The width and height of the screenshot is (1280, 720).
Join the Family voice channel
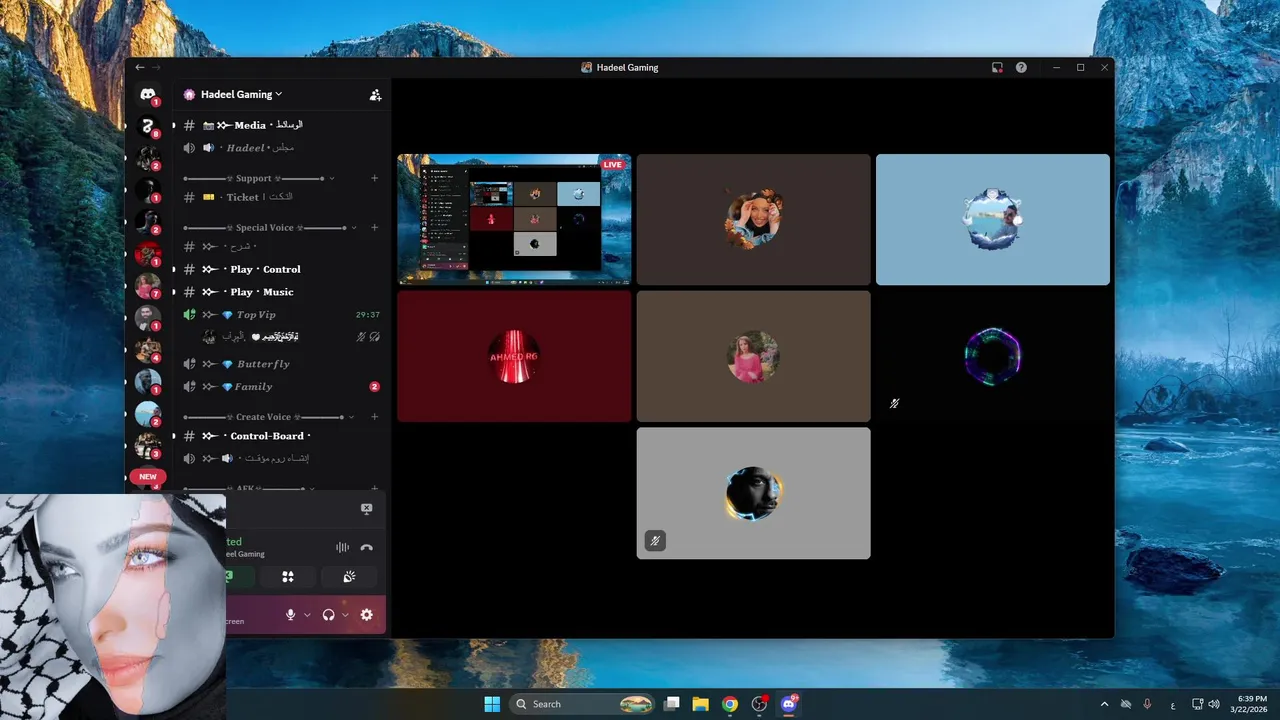coord(281,387)
